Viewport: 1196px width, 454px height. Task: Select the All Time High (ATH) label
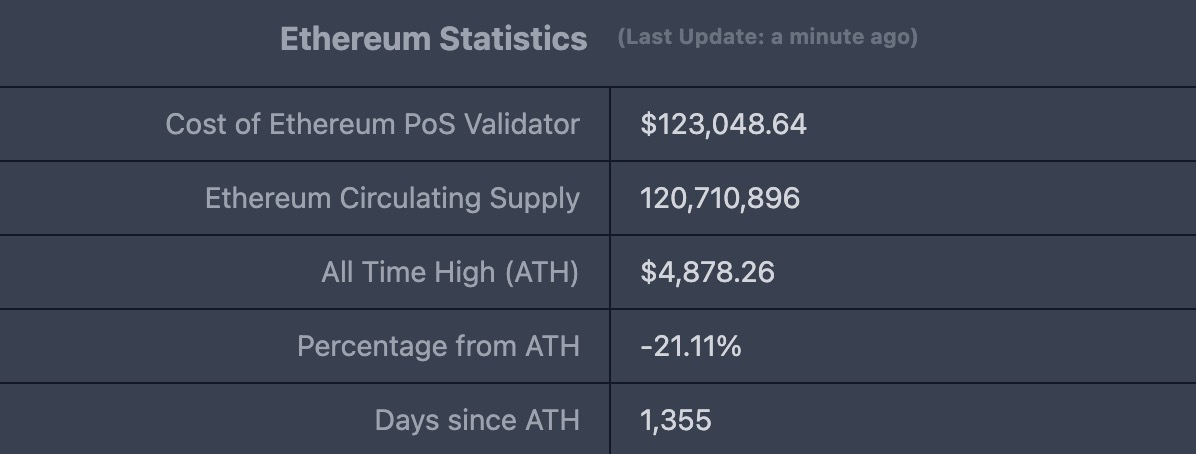pos(450,272)
